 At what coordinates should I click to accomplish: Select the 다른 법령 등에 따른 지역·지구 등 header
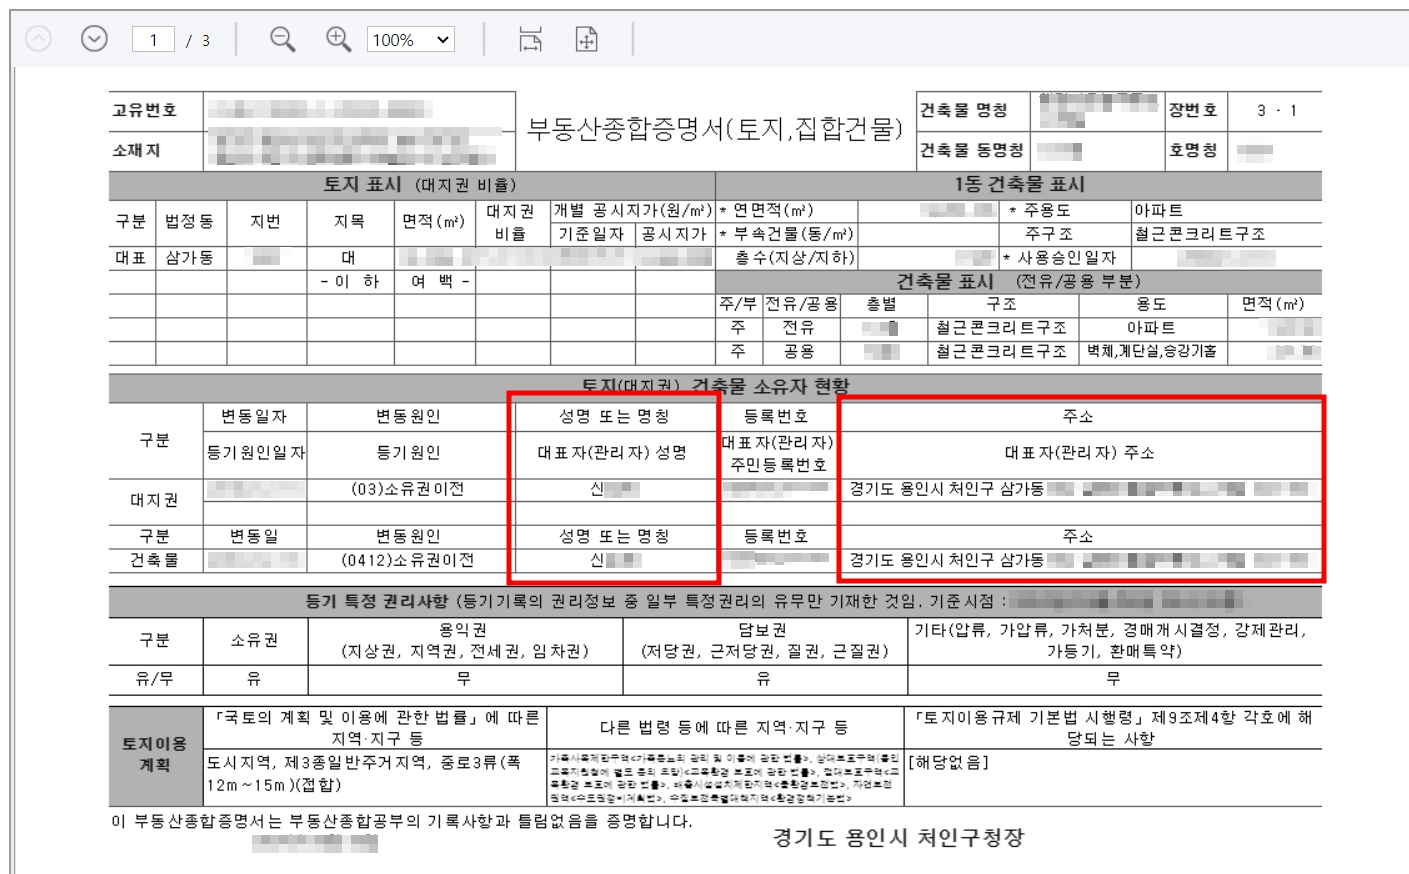724,728
